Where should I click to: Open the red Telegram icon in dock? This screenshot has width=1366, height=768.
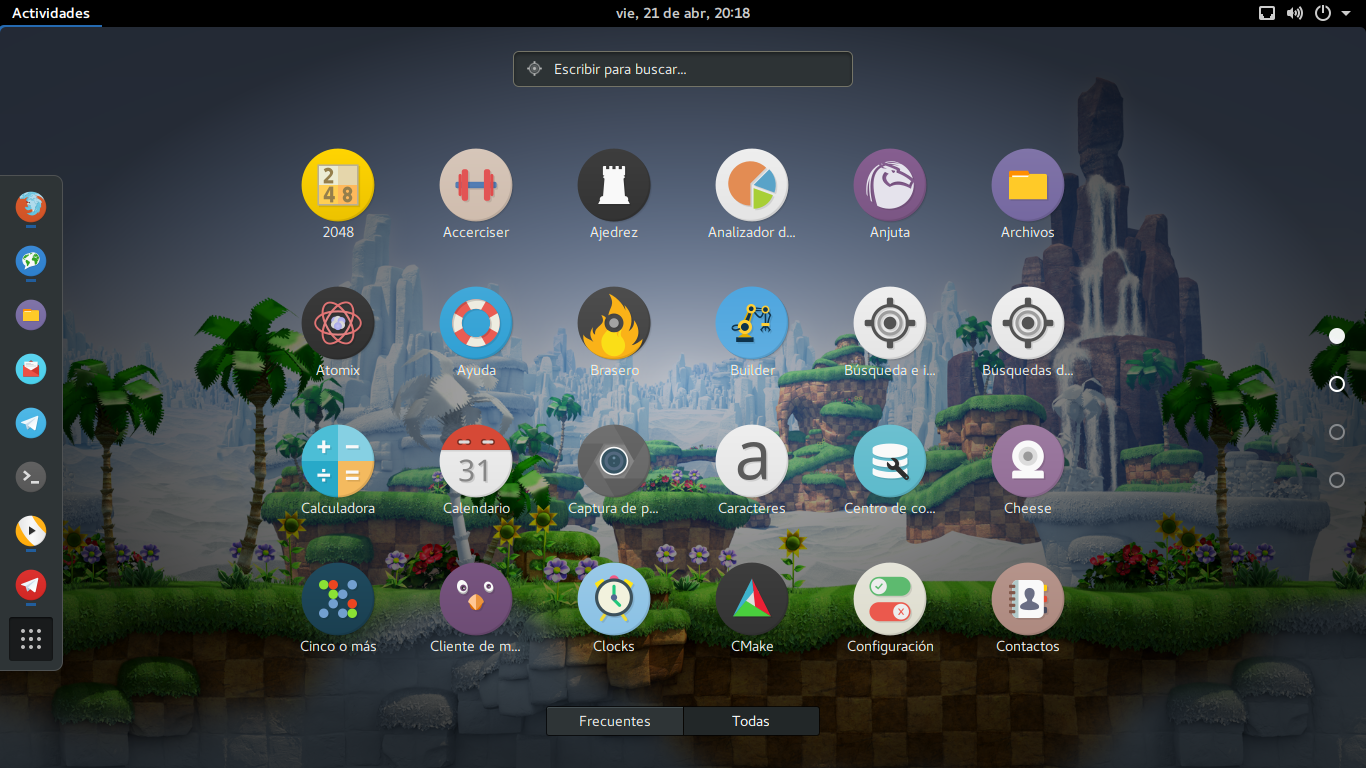[x=31, y=585]
